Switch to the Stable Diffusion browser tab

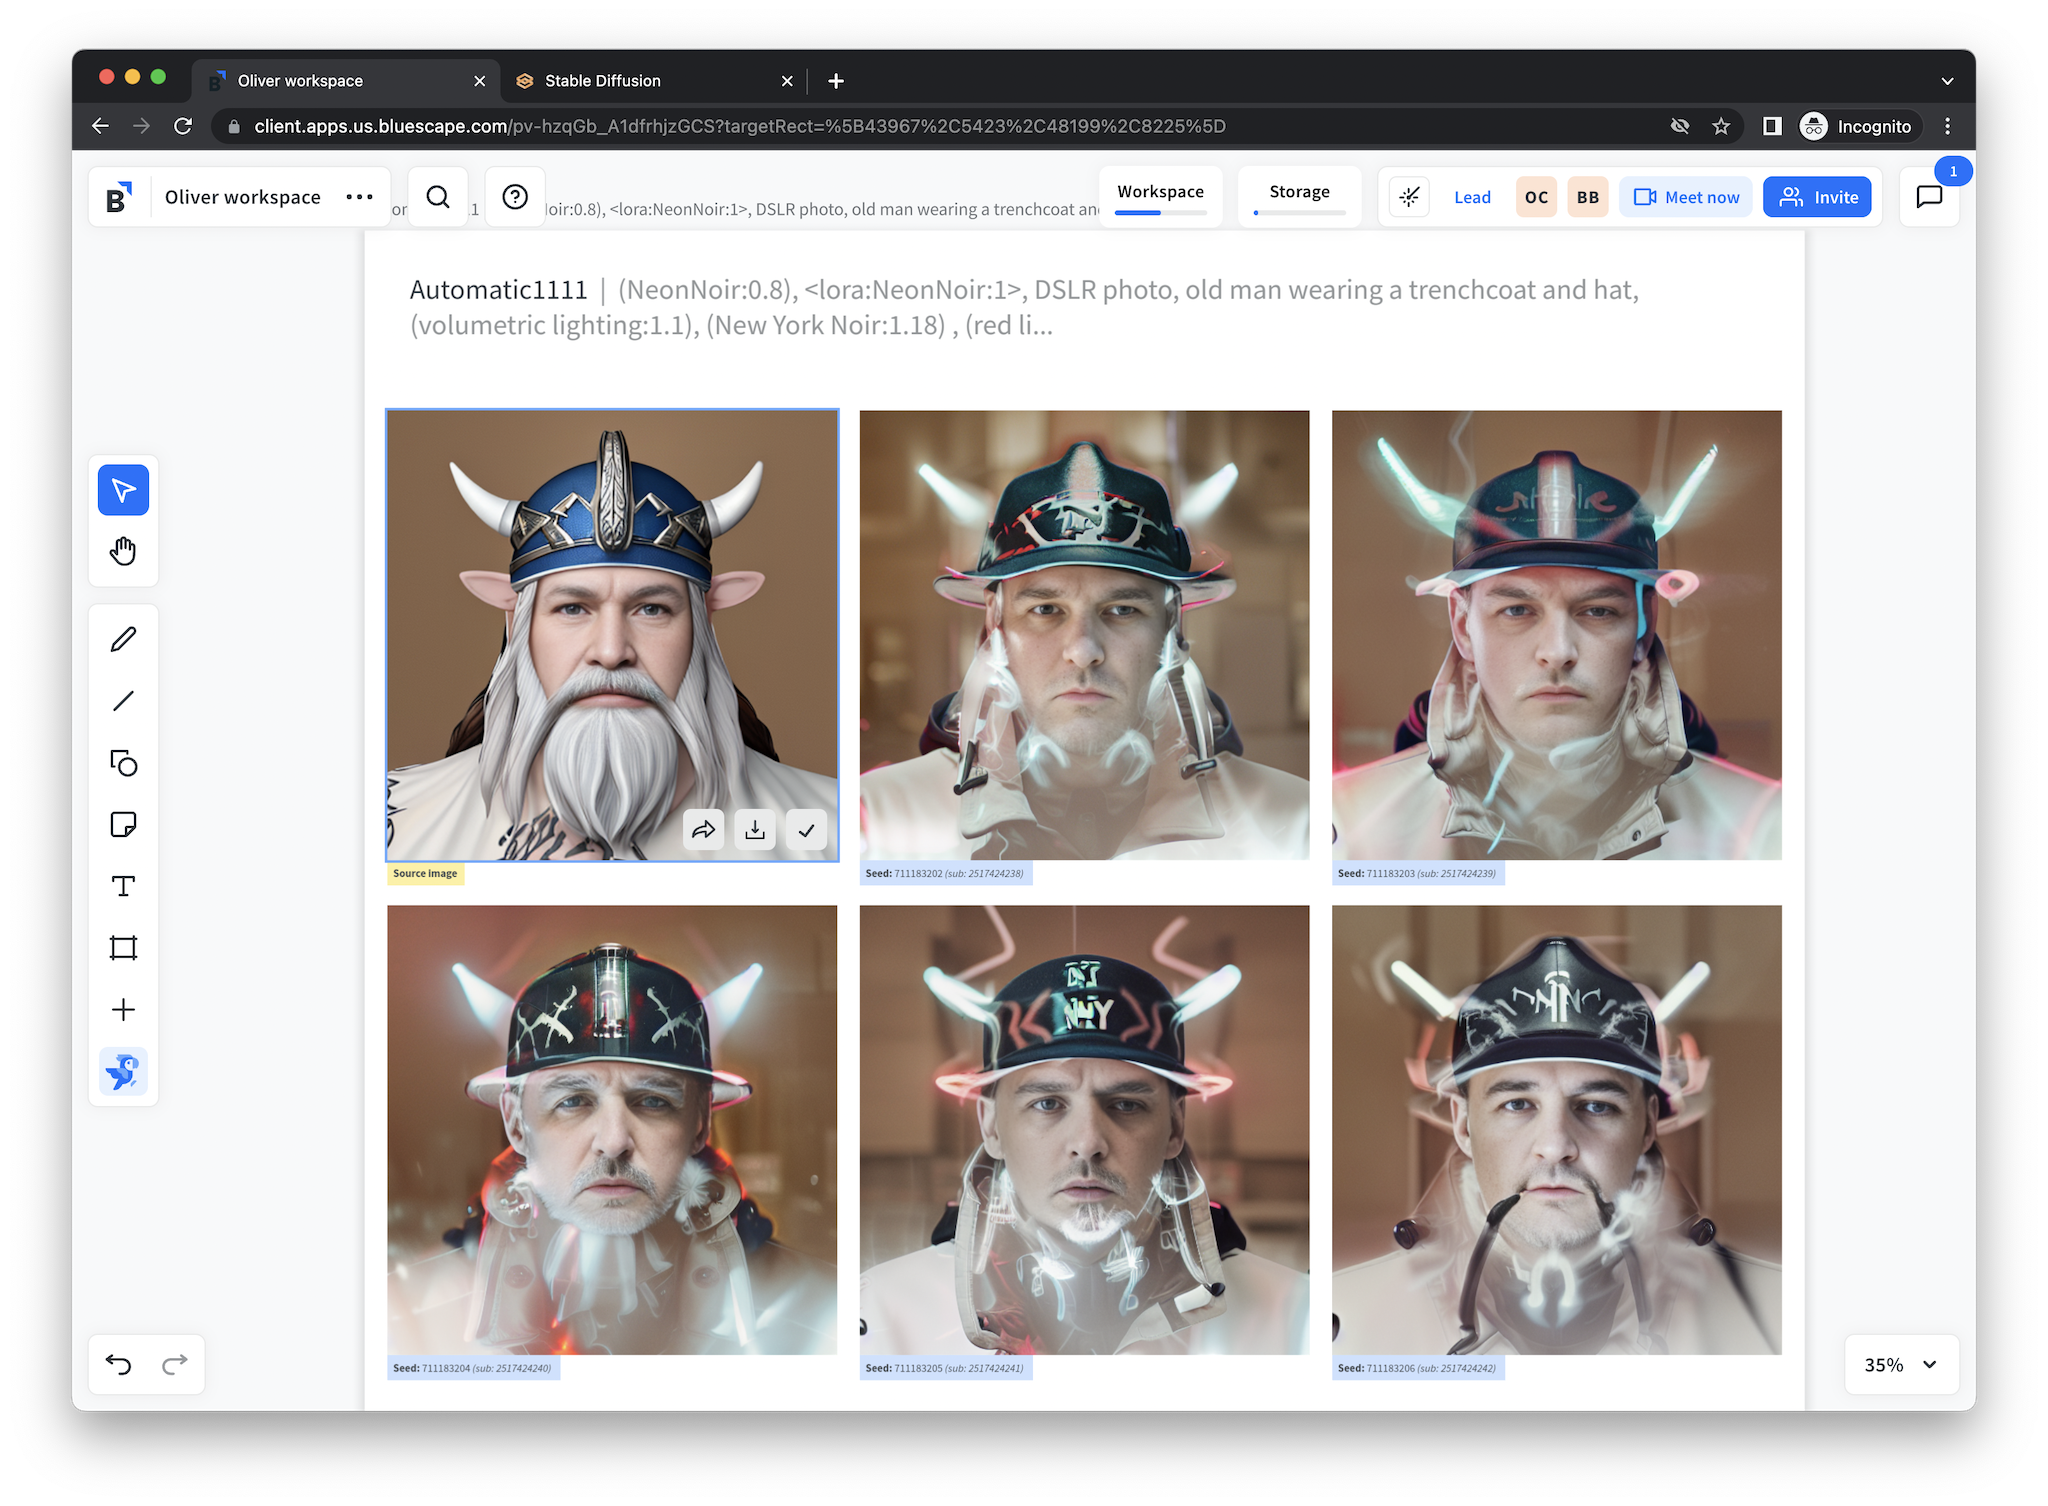602,81
